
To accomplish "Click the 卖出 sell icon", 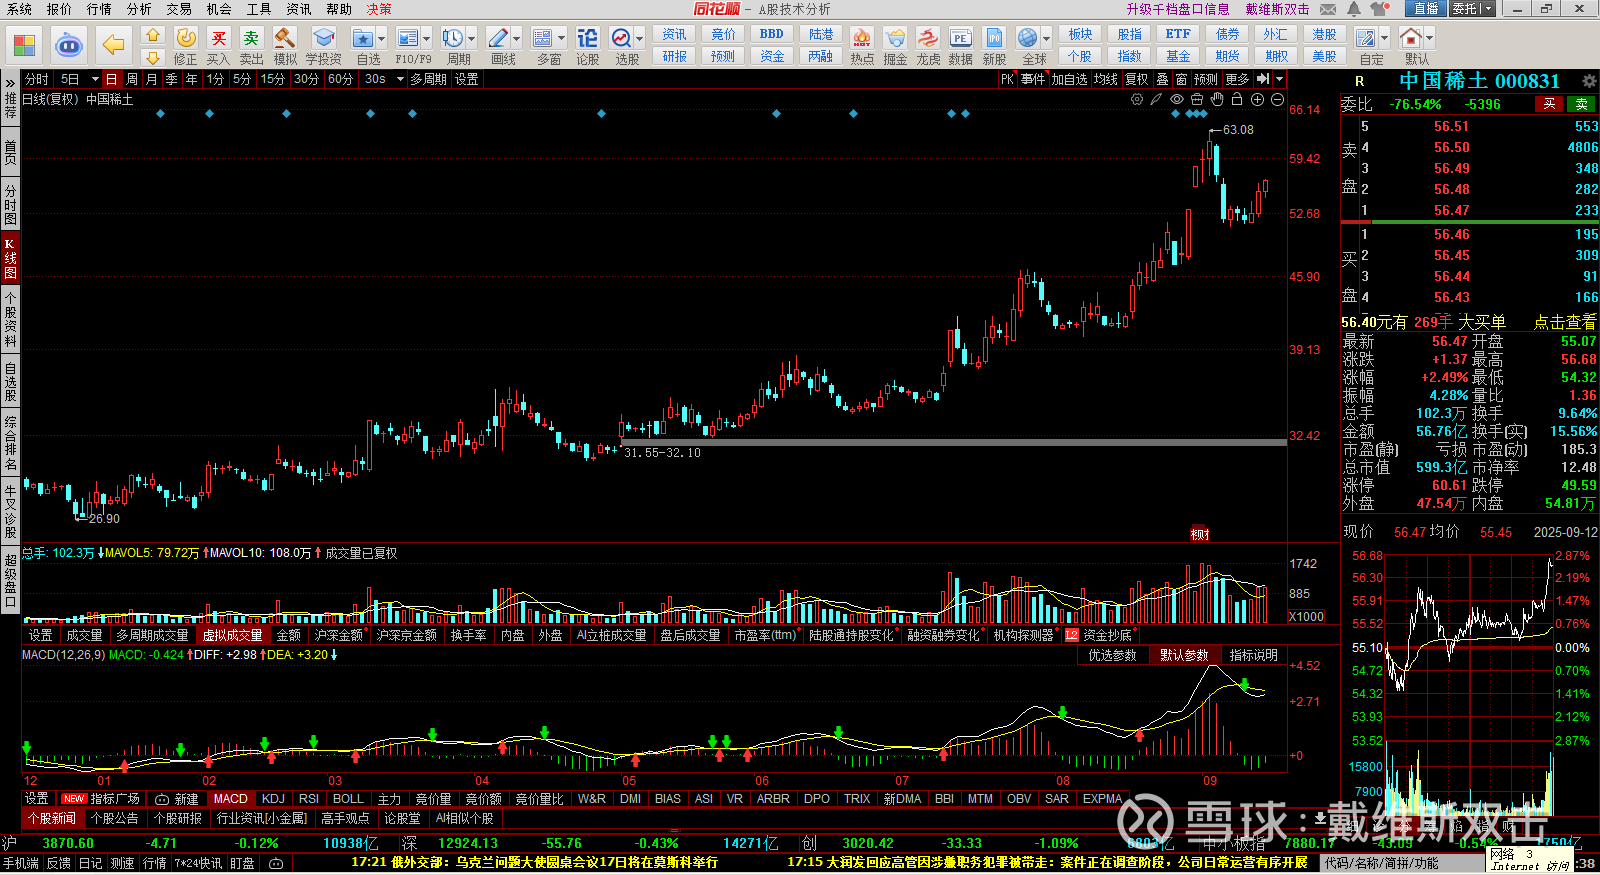I will (x=251, y=46).
